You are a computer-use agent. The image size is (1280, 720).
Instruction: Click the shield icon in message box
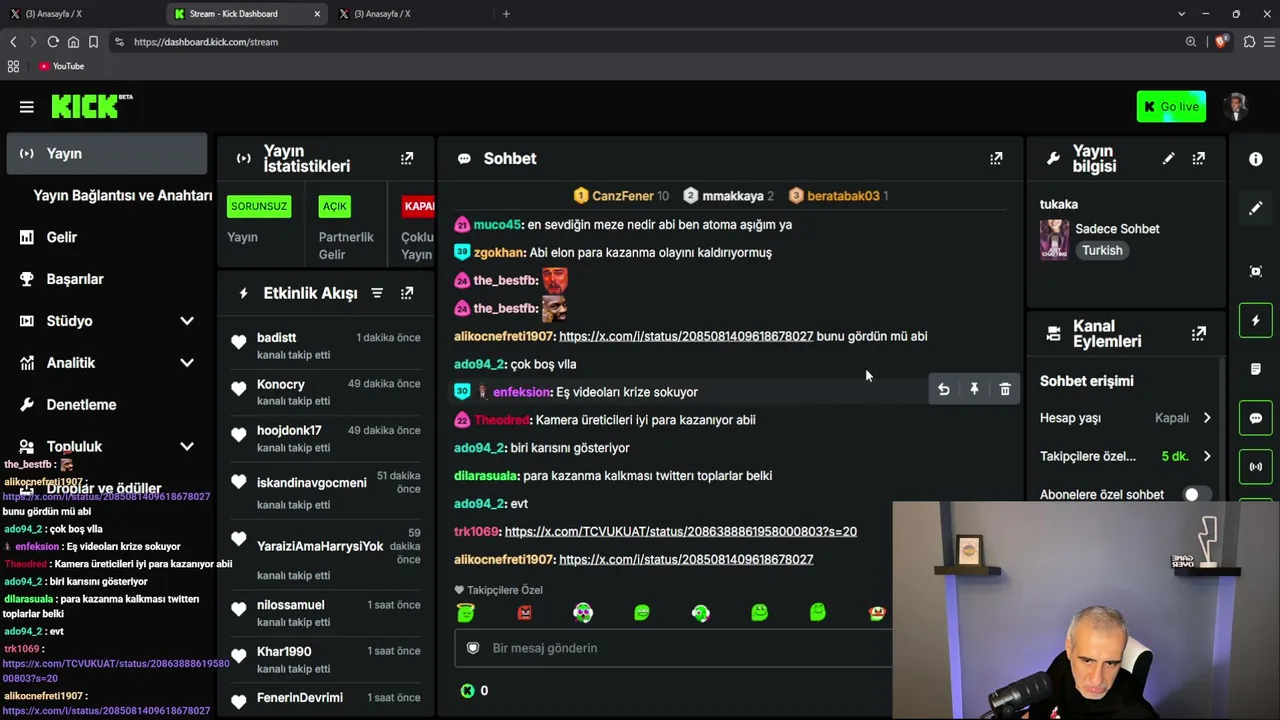click(473, 648)
